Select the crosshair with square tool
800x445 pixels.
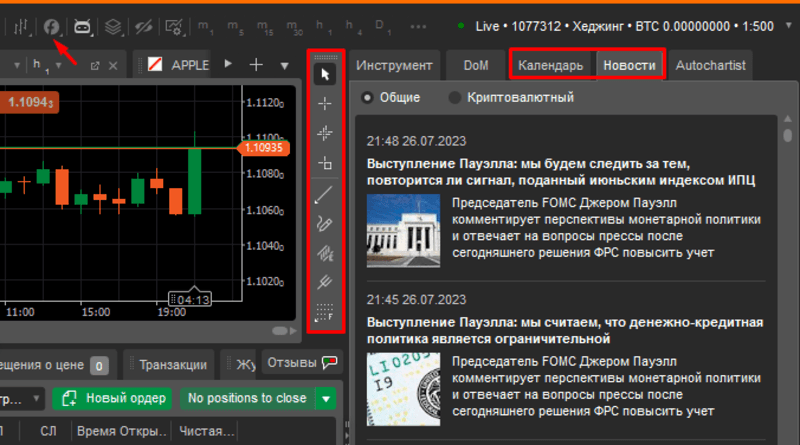click(x=325, y=163)
